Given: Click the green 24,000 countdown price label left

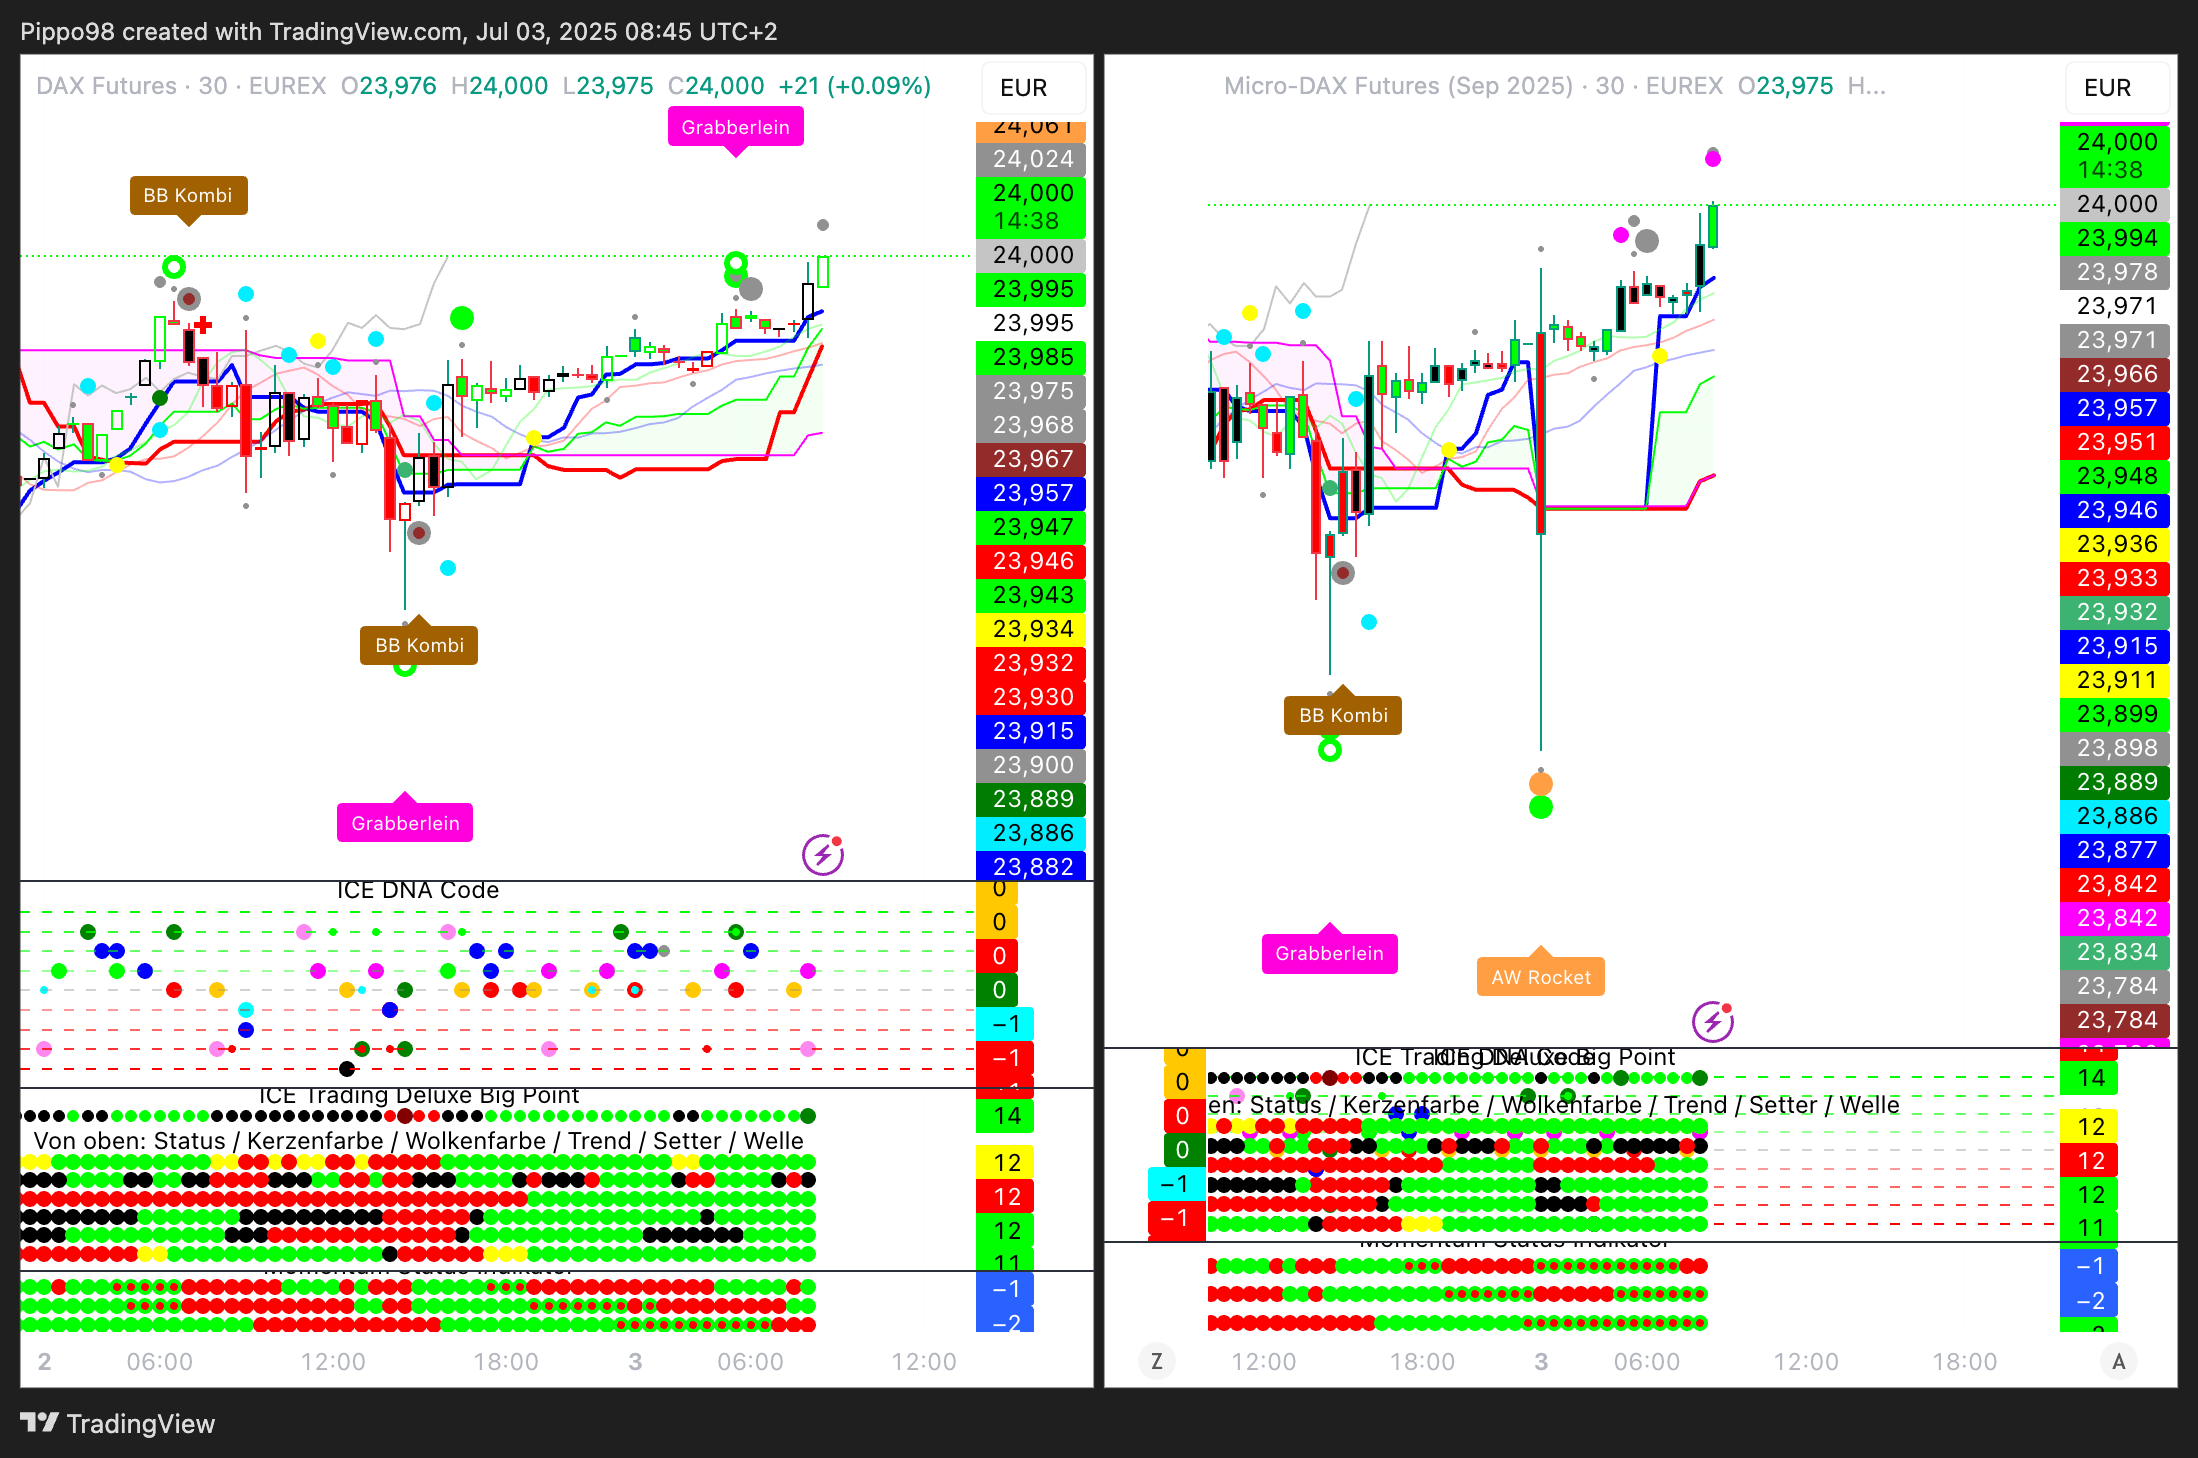Looking at the screenshot, I should pyautogui.click(x=1032, y=206).
